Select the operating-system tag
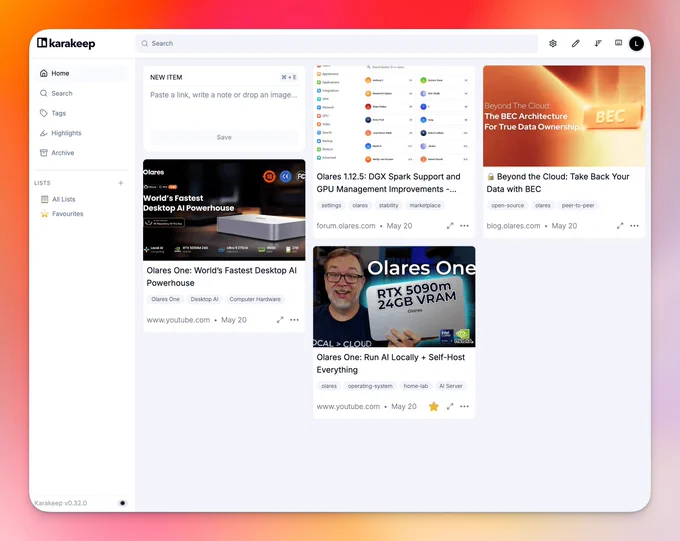The height and width of the screenshot is (541, 680). click(x=370, y=386)
